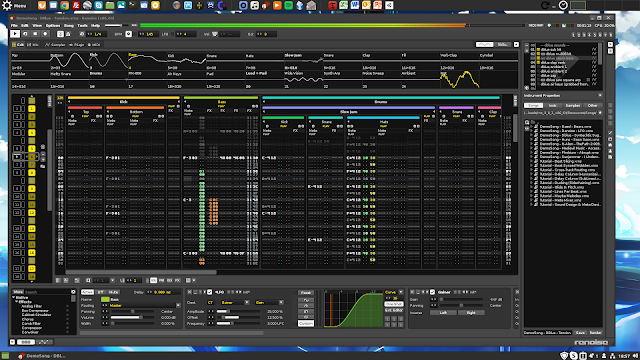Adjust the track Volume slider
This screenshot has width=640, height=360.
[132, 317]
